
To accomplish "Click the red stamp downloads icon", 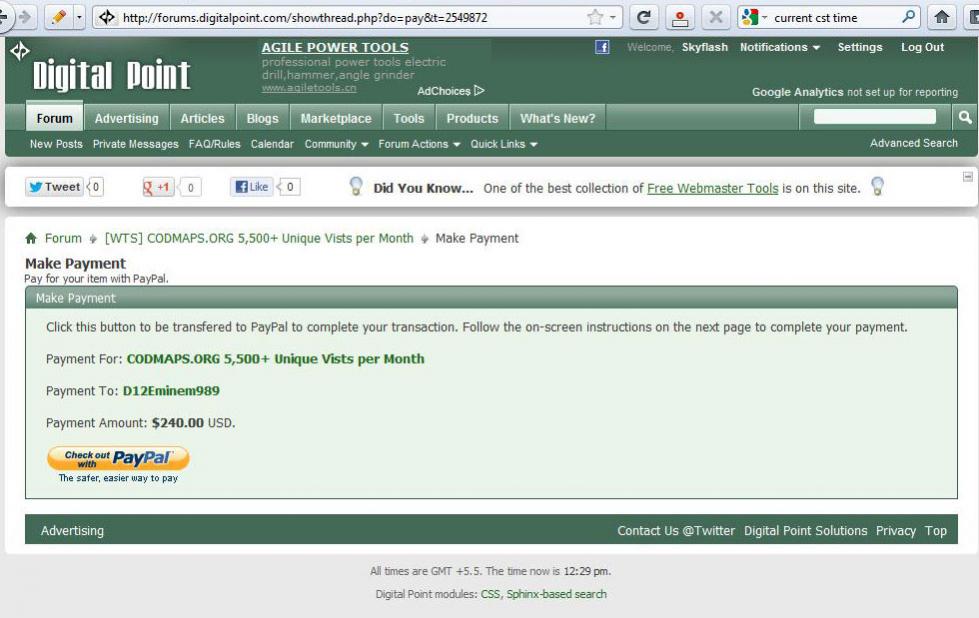I will [x=680, y=17].
